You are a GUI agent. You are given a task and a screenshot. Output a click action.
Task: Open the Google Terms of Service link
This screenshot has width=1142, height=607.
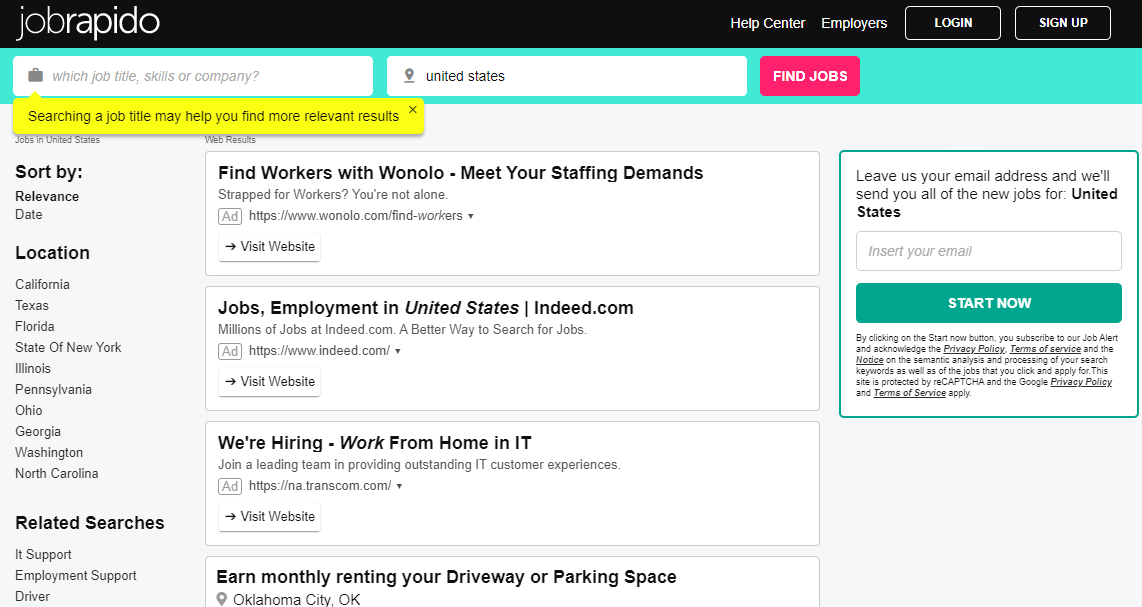pos(910,393)
